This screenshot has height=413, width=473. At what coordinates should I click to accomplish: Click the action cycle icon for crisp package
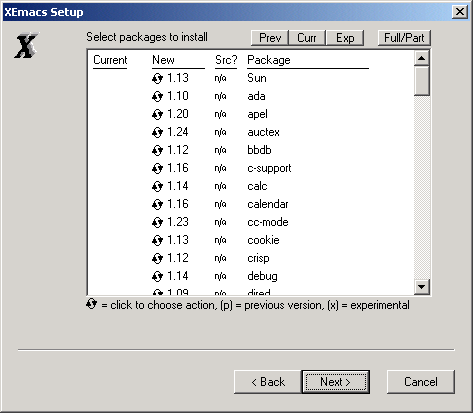coord(157,259)
